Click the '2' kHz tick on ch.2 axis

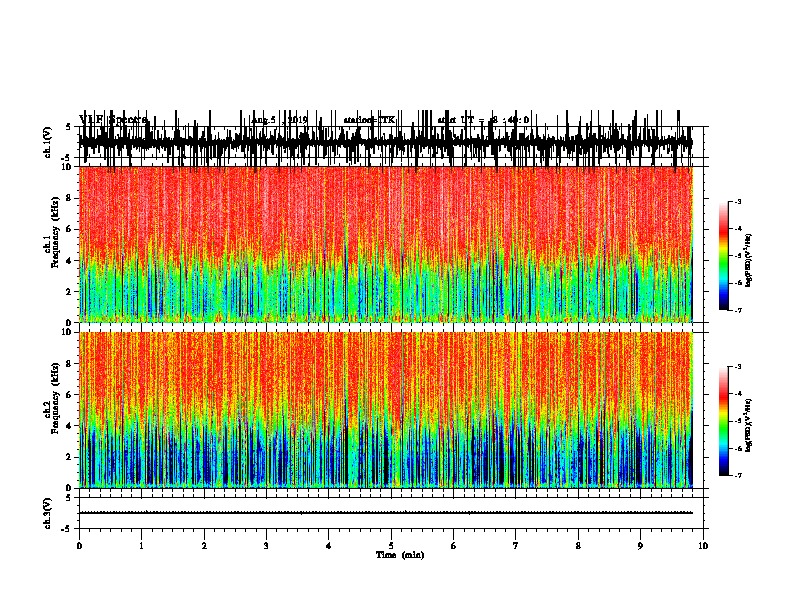70,457
